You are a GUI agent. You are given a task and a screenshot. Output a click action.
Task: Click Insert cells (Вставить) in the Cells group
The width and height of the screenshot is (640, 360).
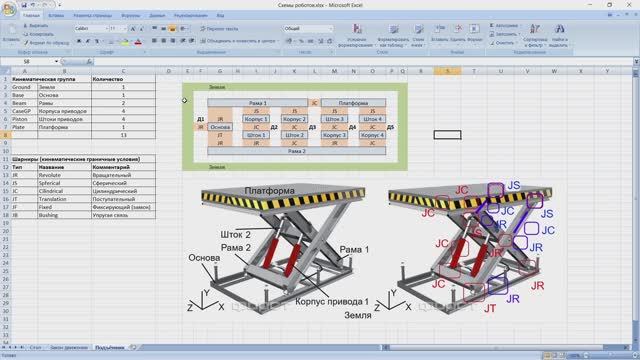(439, 33)
